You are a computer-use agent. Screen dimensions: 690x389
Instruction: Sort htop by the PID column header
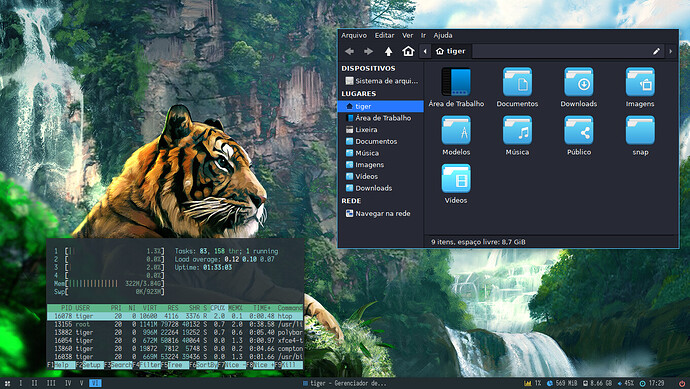tap(66, 308)
